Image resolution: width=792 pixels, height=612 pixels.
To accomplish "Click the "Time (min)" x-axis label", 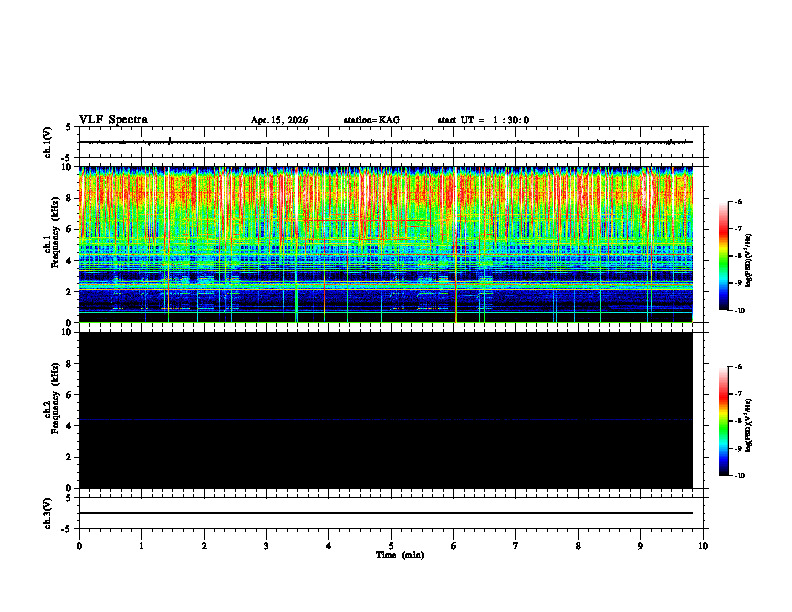I will click(x=400, y=555).
